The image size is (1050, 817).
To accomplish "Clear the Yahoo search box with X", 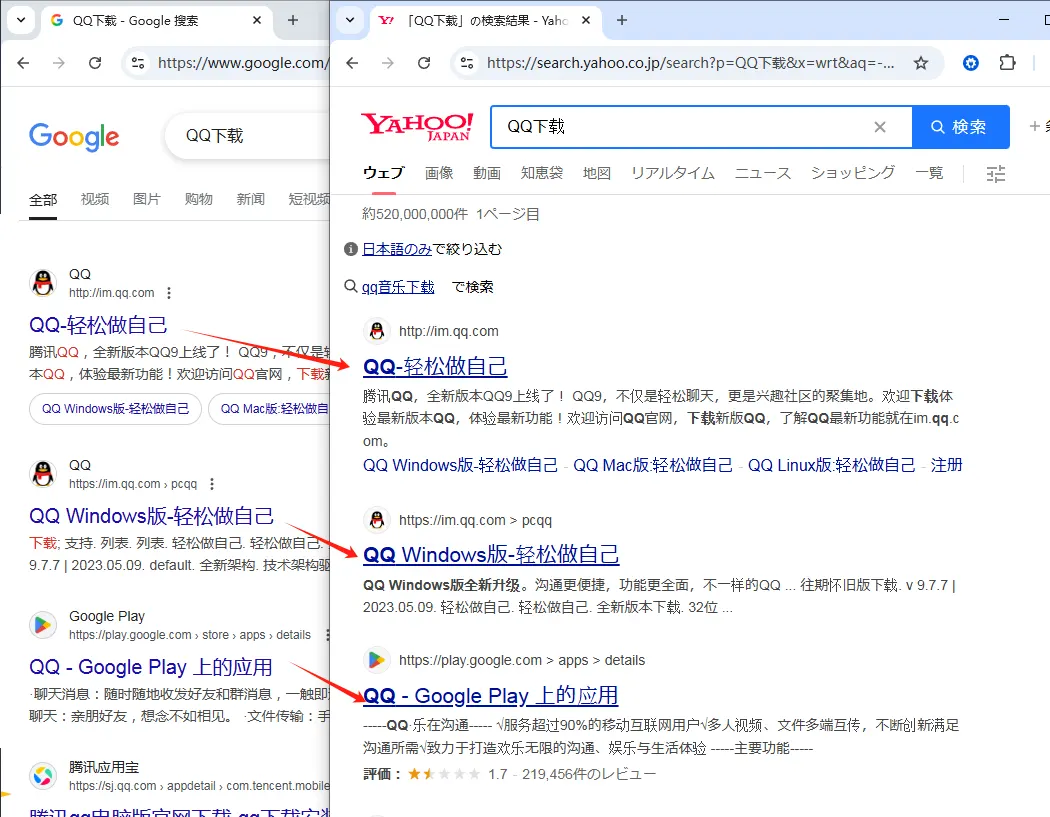I will tap(880, 127).
